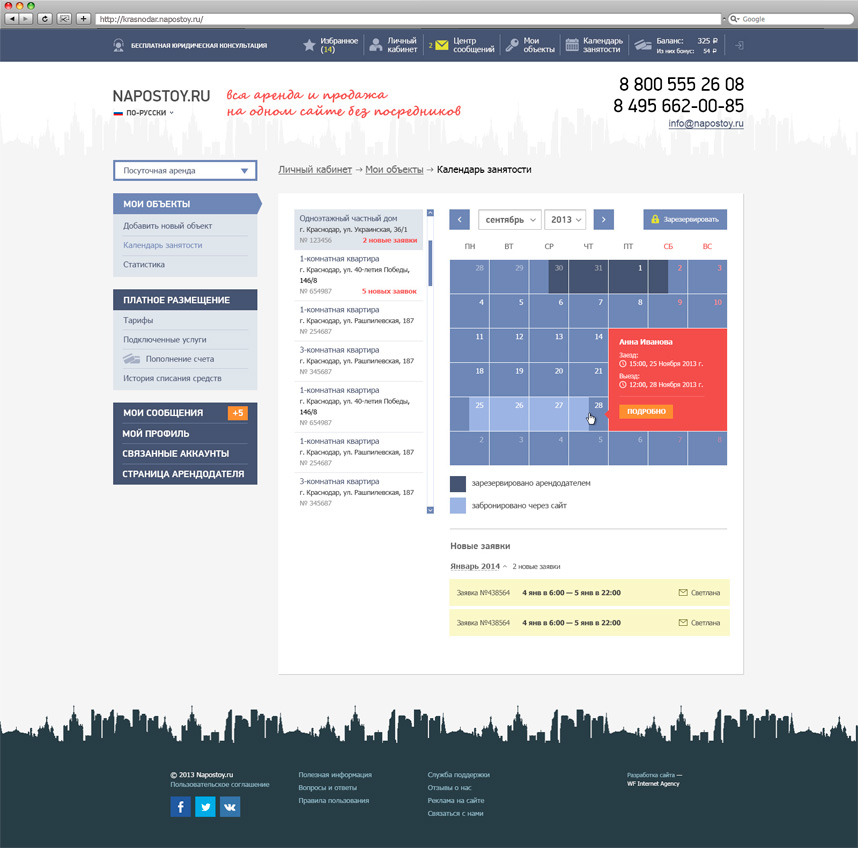Click envelope icon in second Заявка №438564 row

pyautogui.click(x=683, y=623)
